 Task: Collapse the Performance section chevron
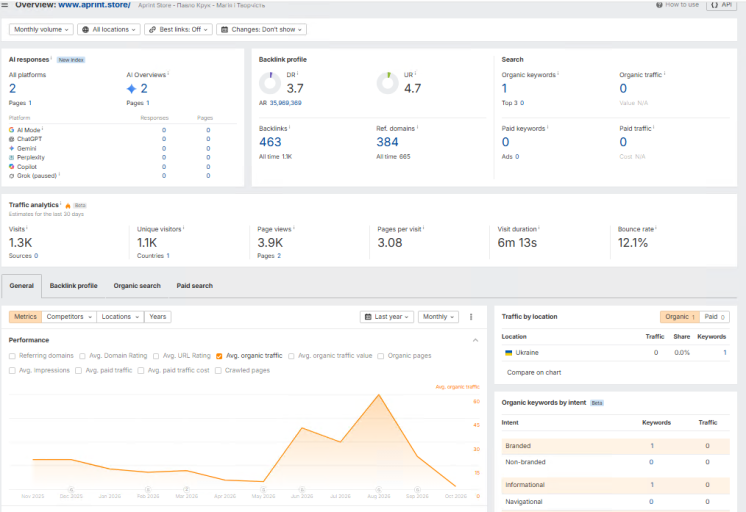click(475, 340)
